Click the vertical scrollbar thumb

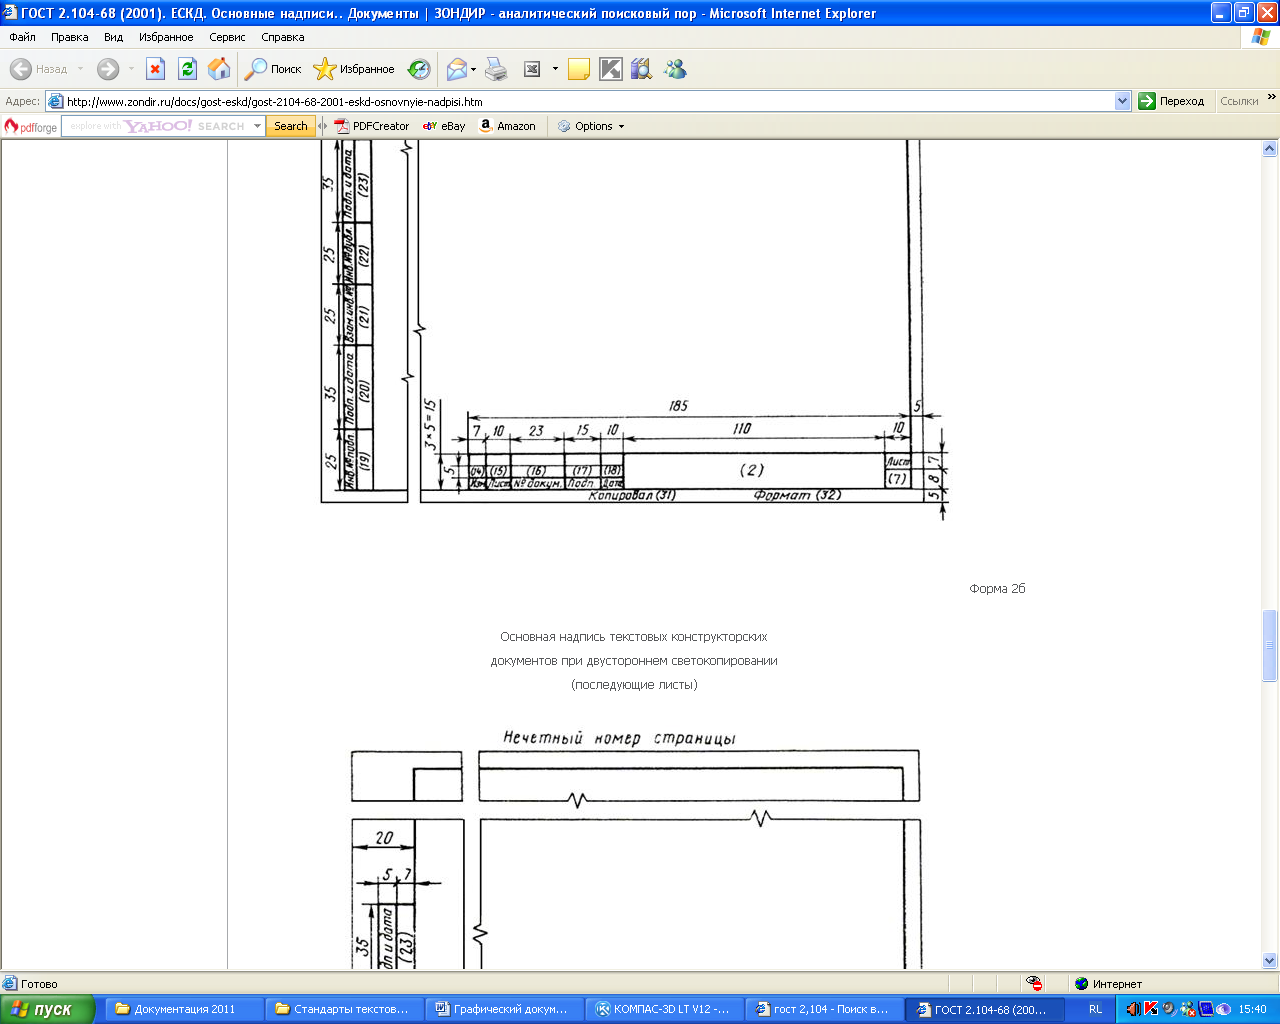(x=1270, y=645)
